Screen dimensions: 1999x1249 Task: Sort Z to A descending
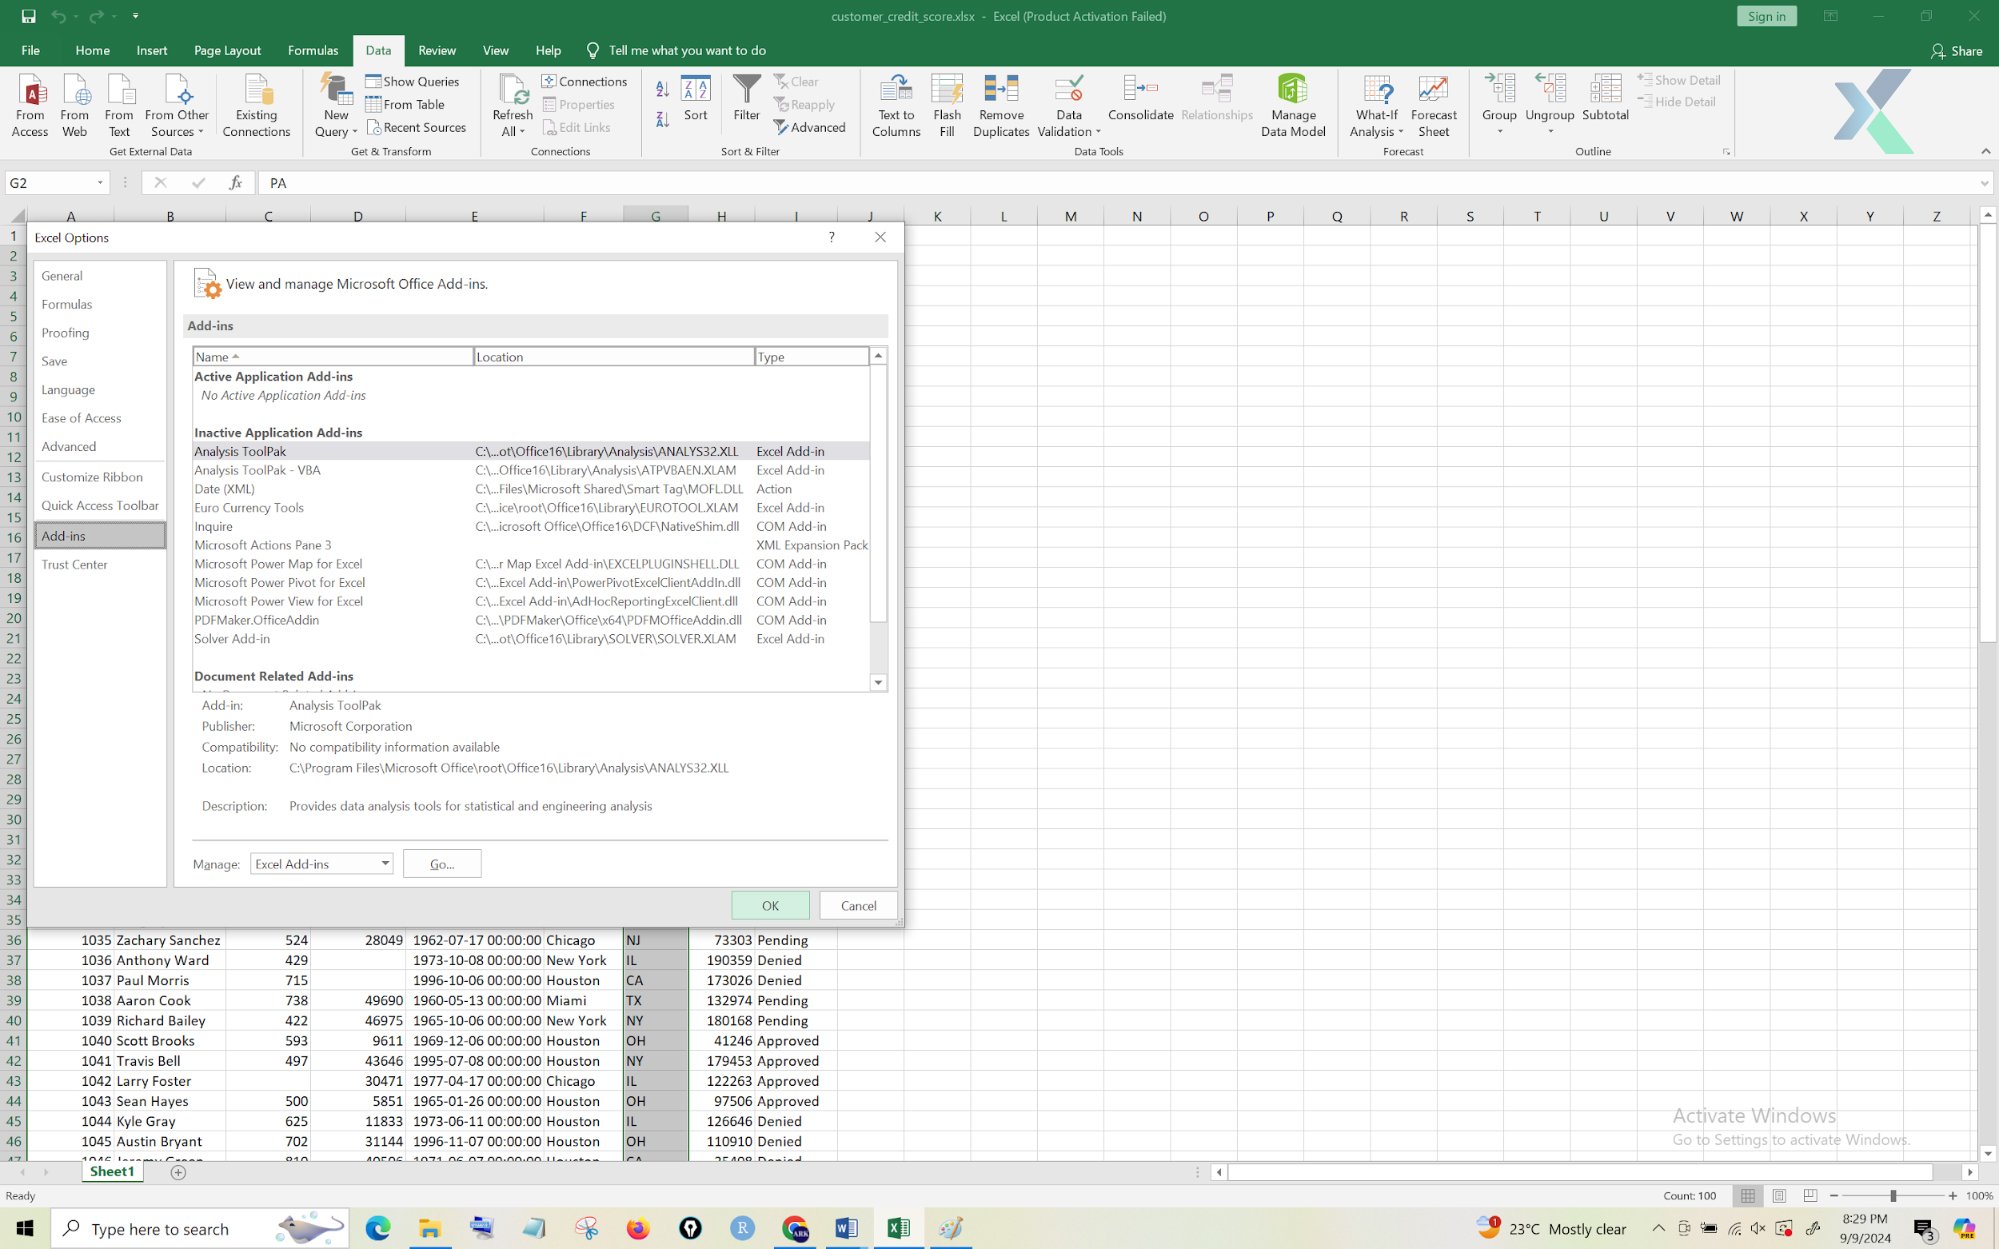tap(662, 119)
